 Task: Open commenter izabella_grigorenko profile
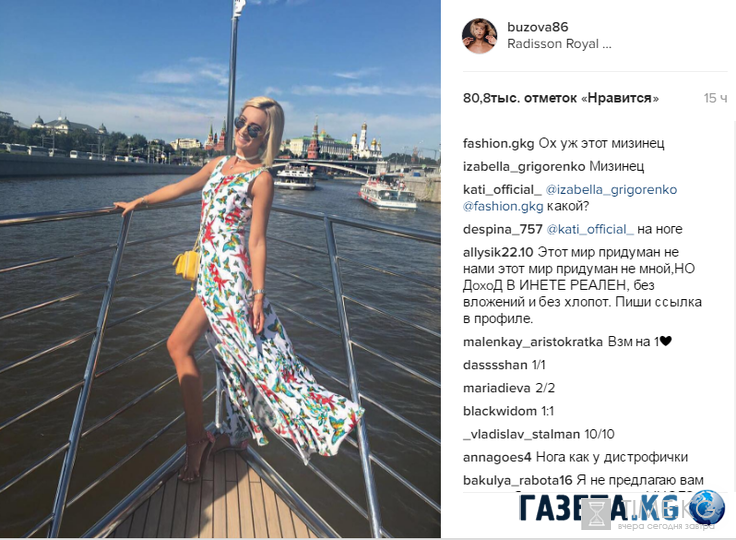click(524, 166)
